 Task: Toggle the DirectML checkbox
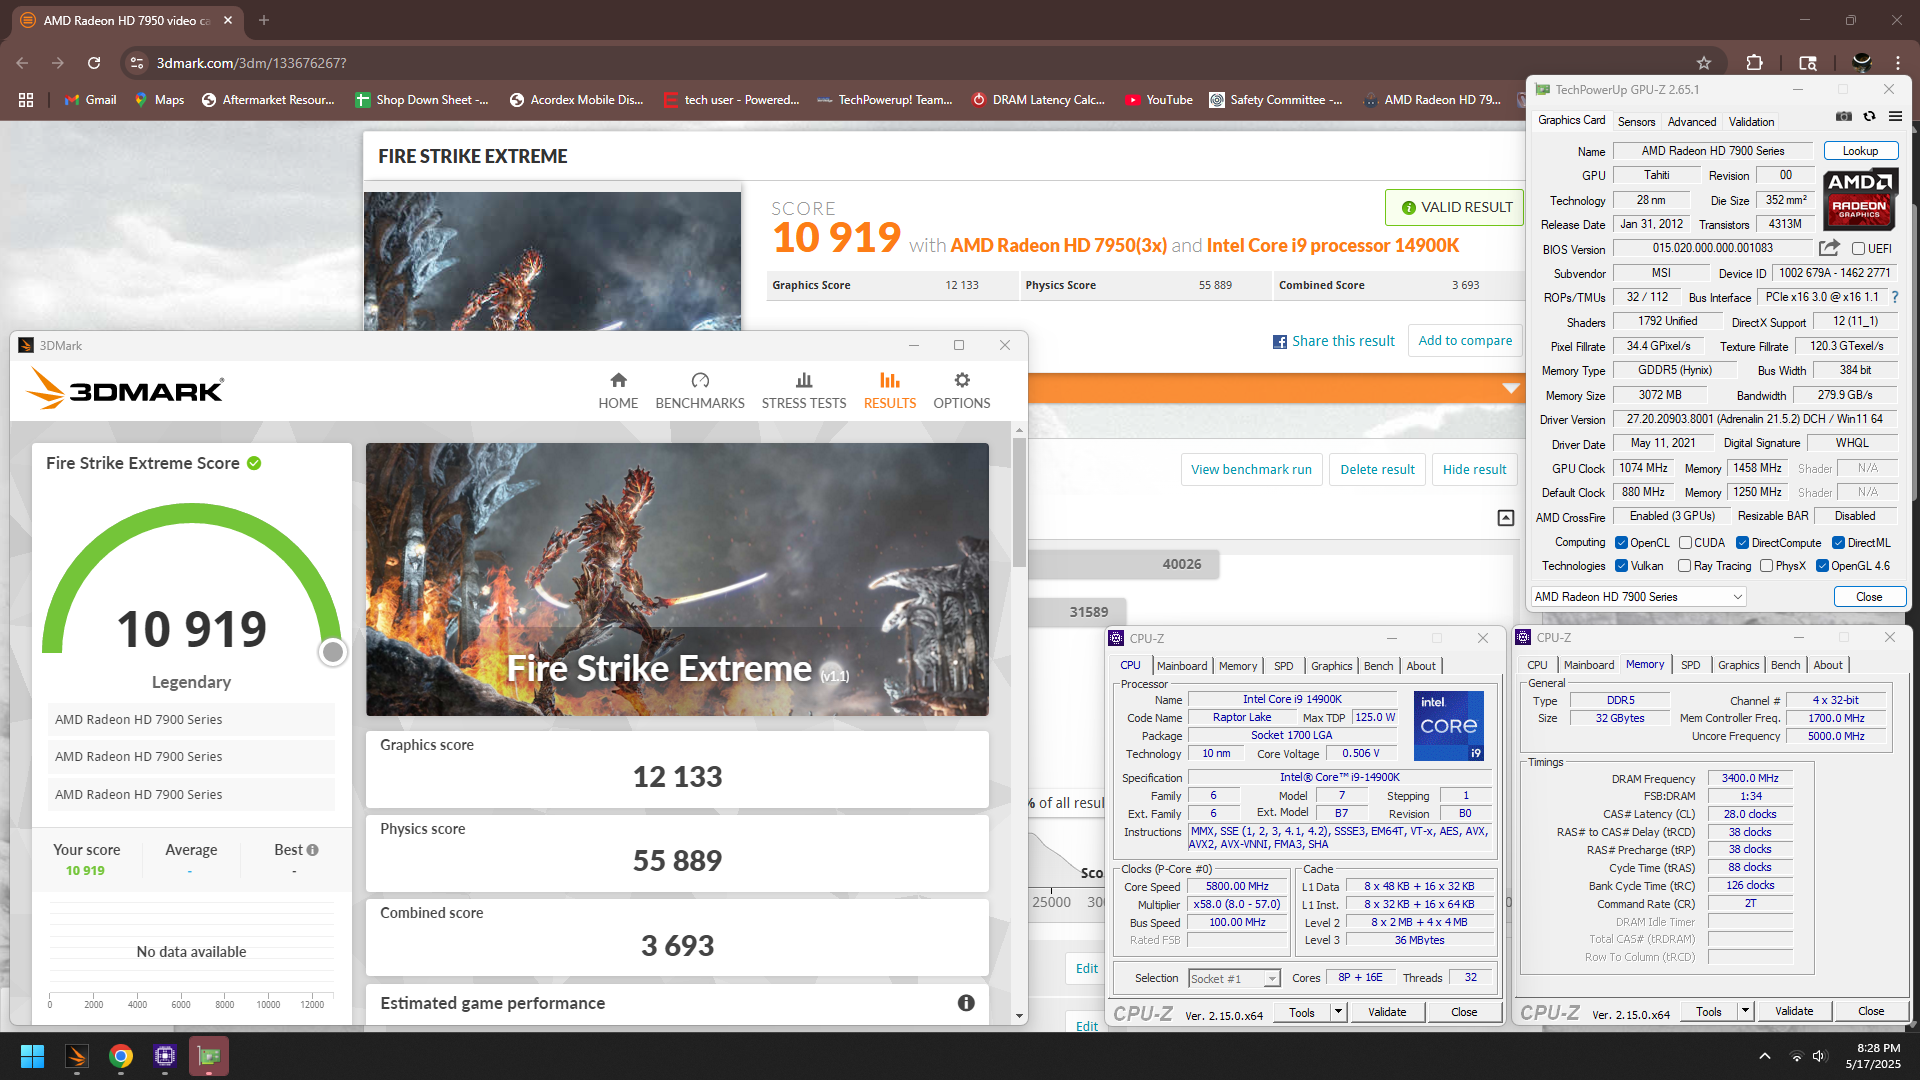point(1838,543)
